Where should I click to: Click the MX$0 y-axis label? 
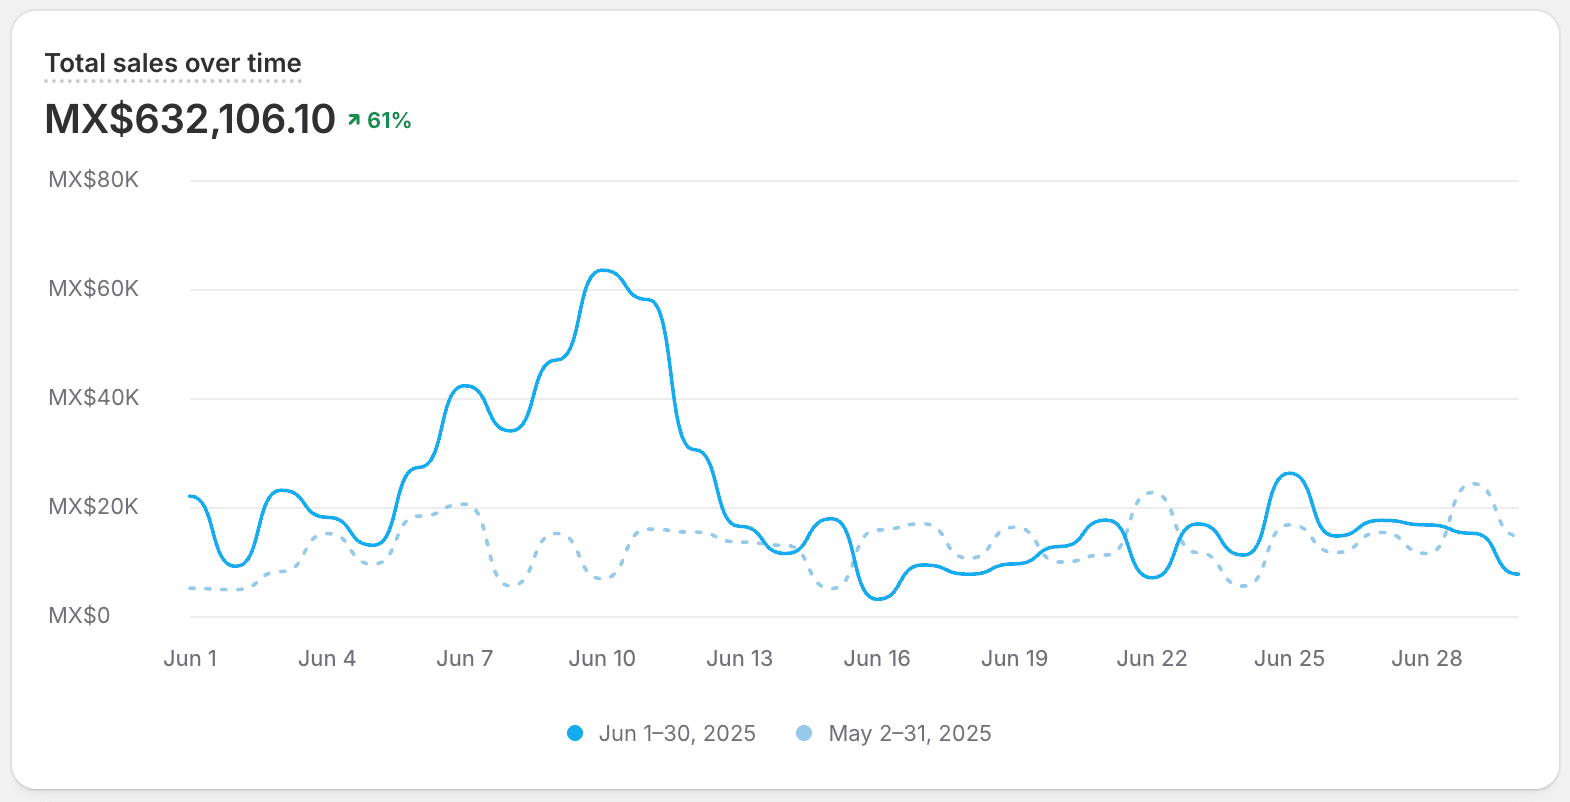coord(79,616)
